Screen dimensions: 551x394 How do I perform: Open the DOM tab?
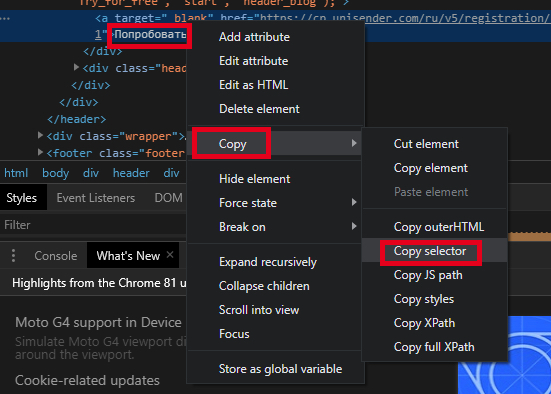tap(168, 198)
